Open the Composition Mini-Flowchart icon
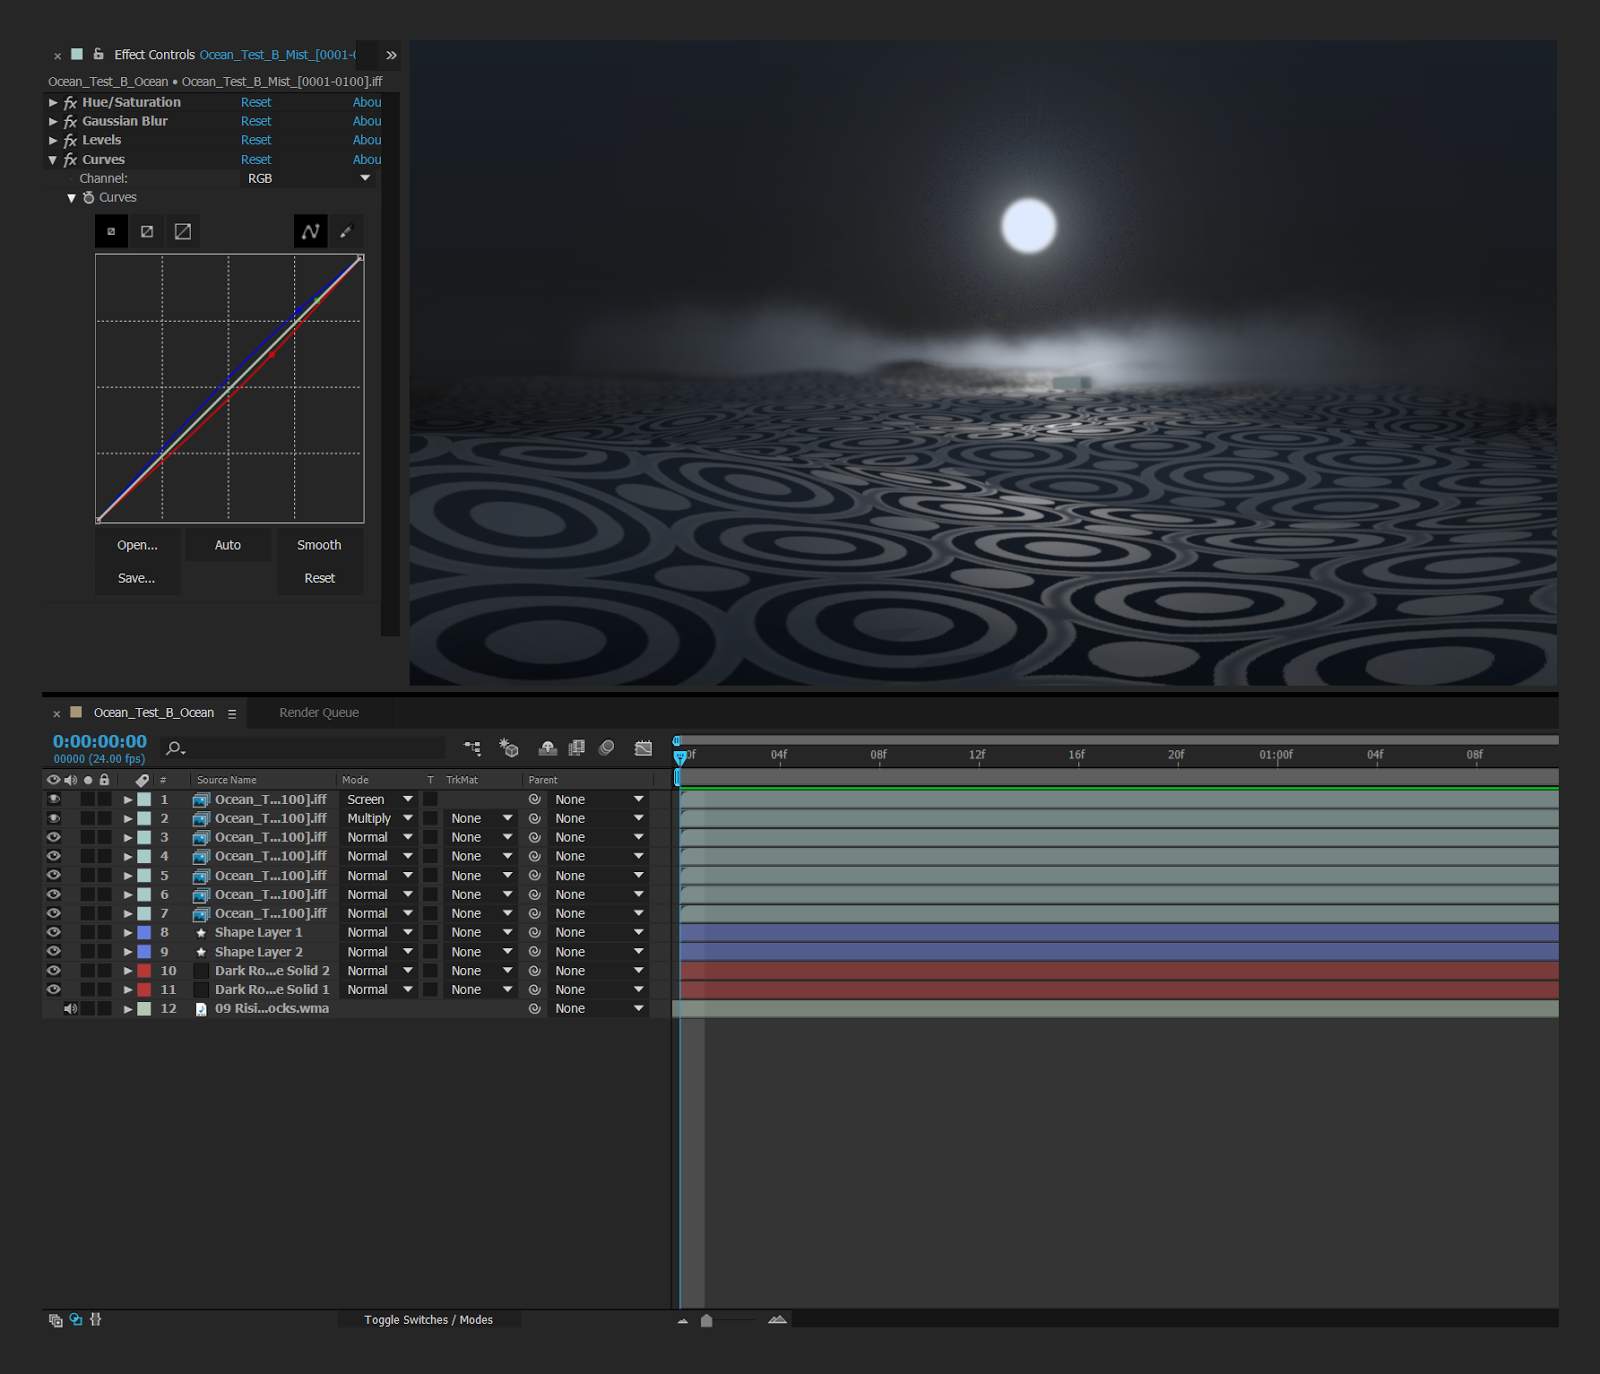Screen dimensions: 1600x1374 tap(472, 747)
